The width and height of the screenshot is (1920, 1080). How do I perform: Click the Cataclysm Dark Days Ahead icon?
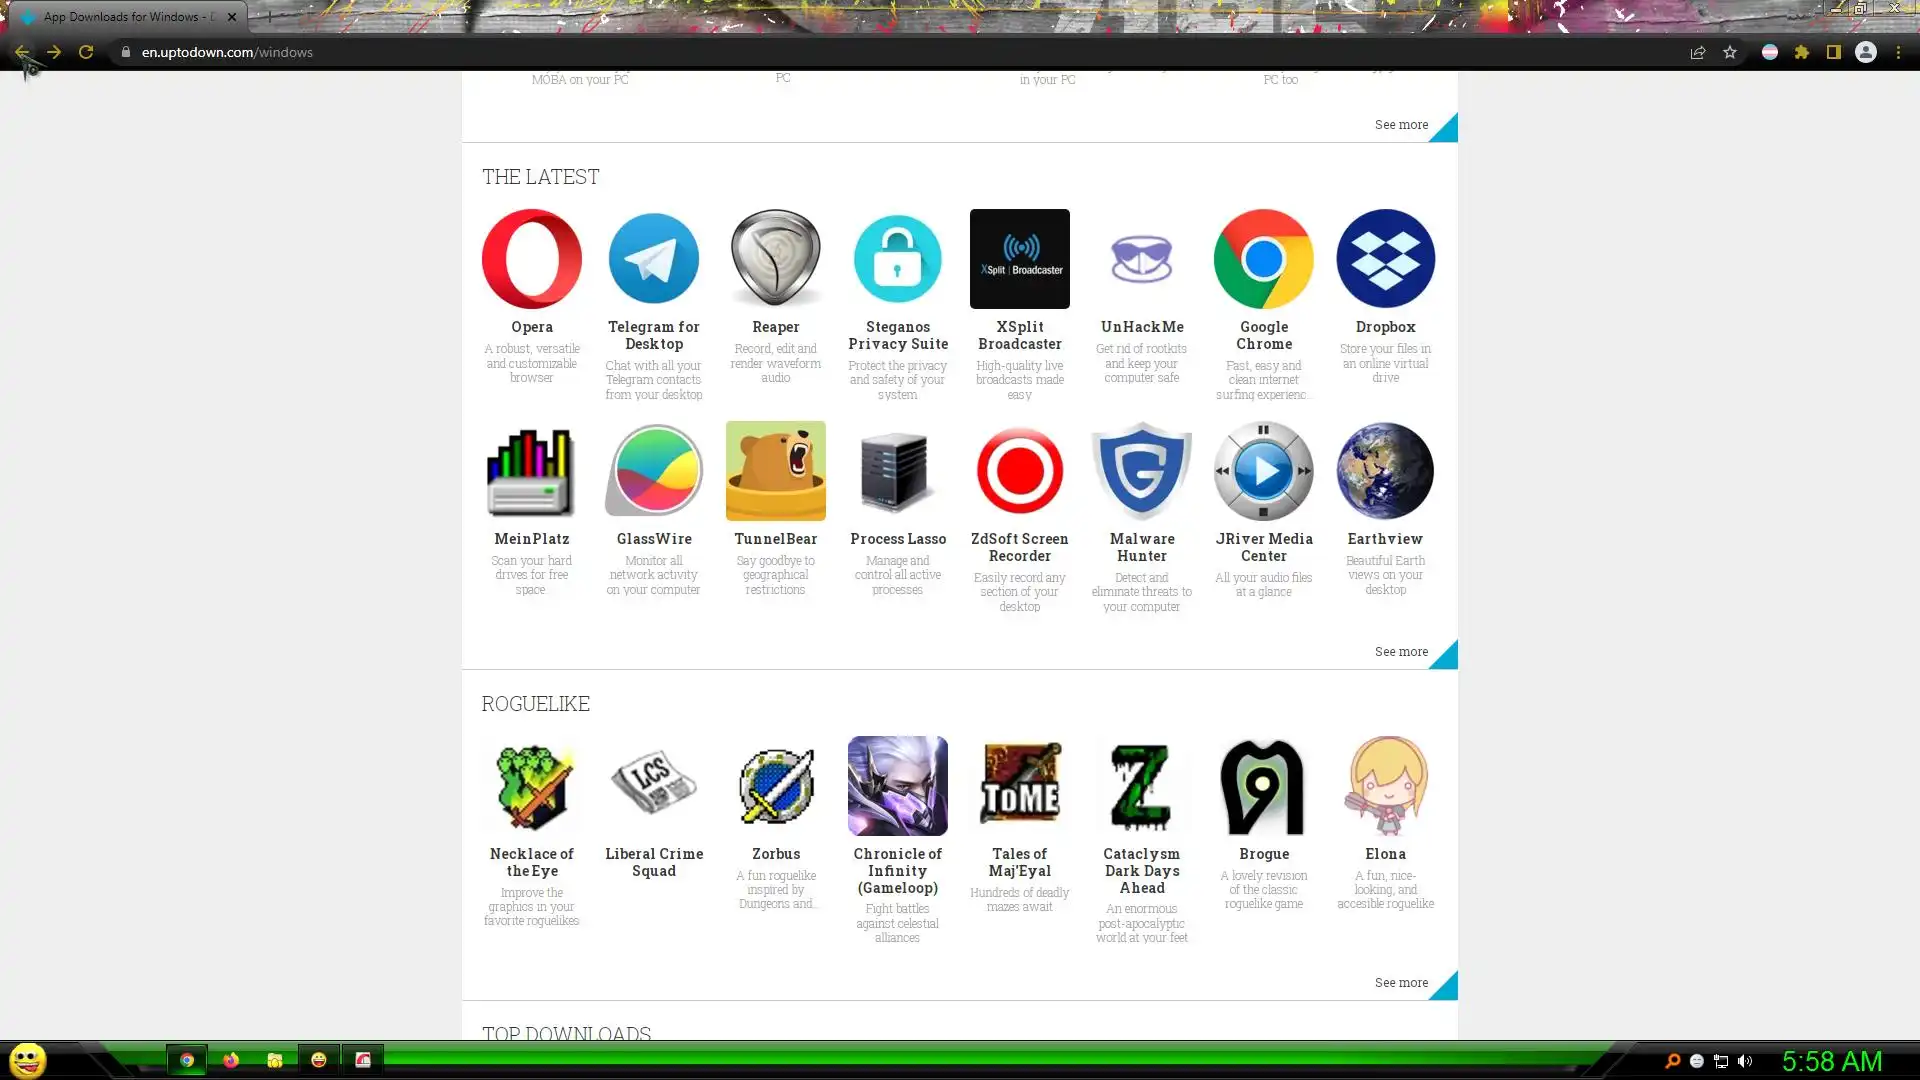tap(1141, 786)
